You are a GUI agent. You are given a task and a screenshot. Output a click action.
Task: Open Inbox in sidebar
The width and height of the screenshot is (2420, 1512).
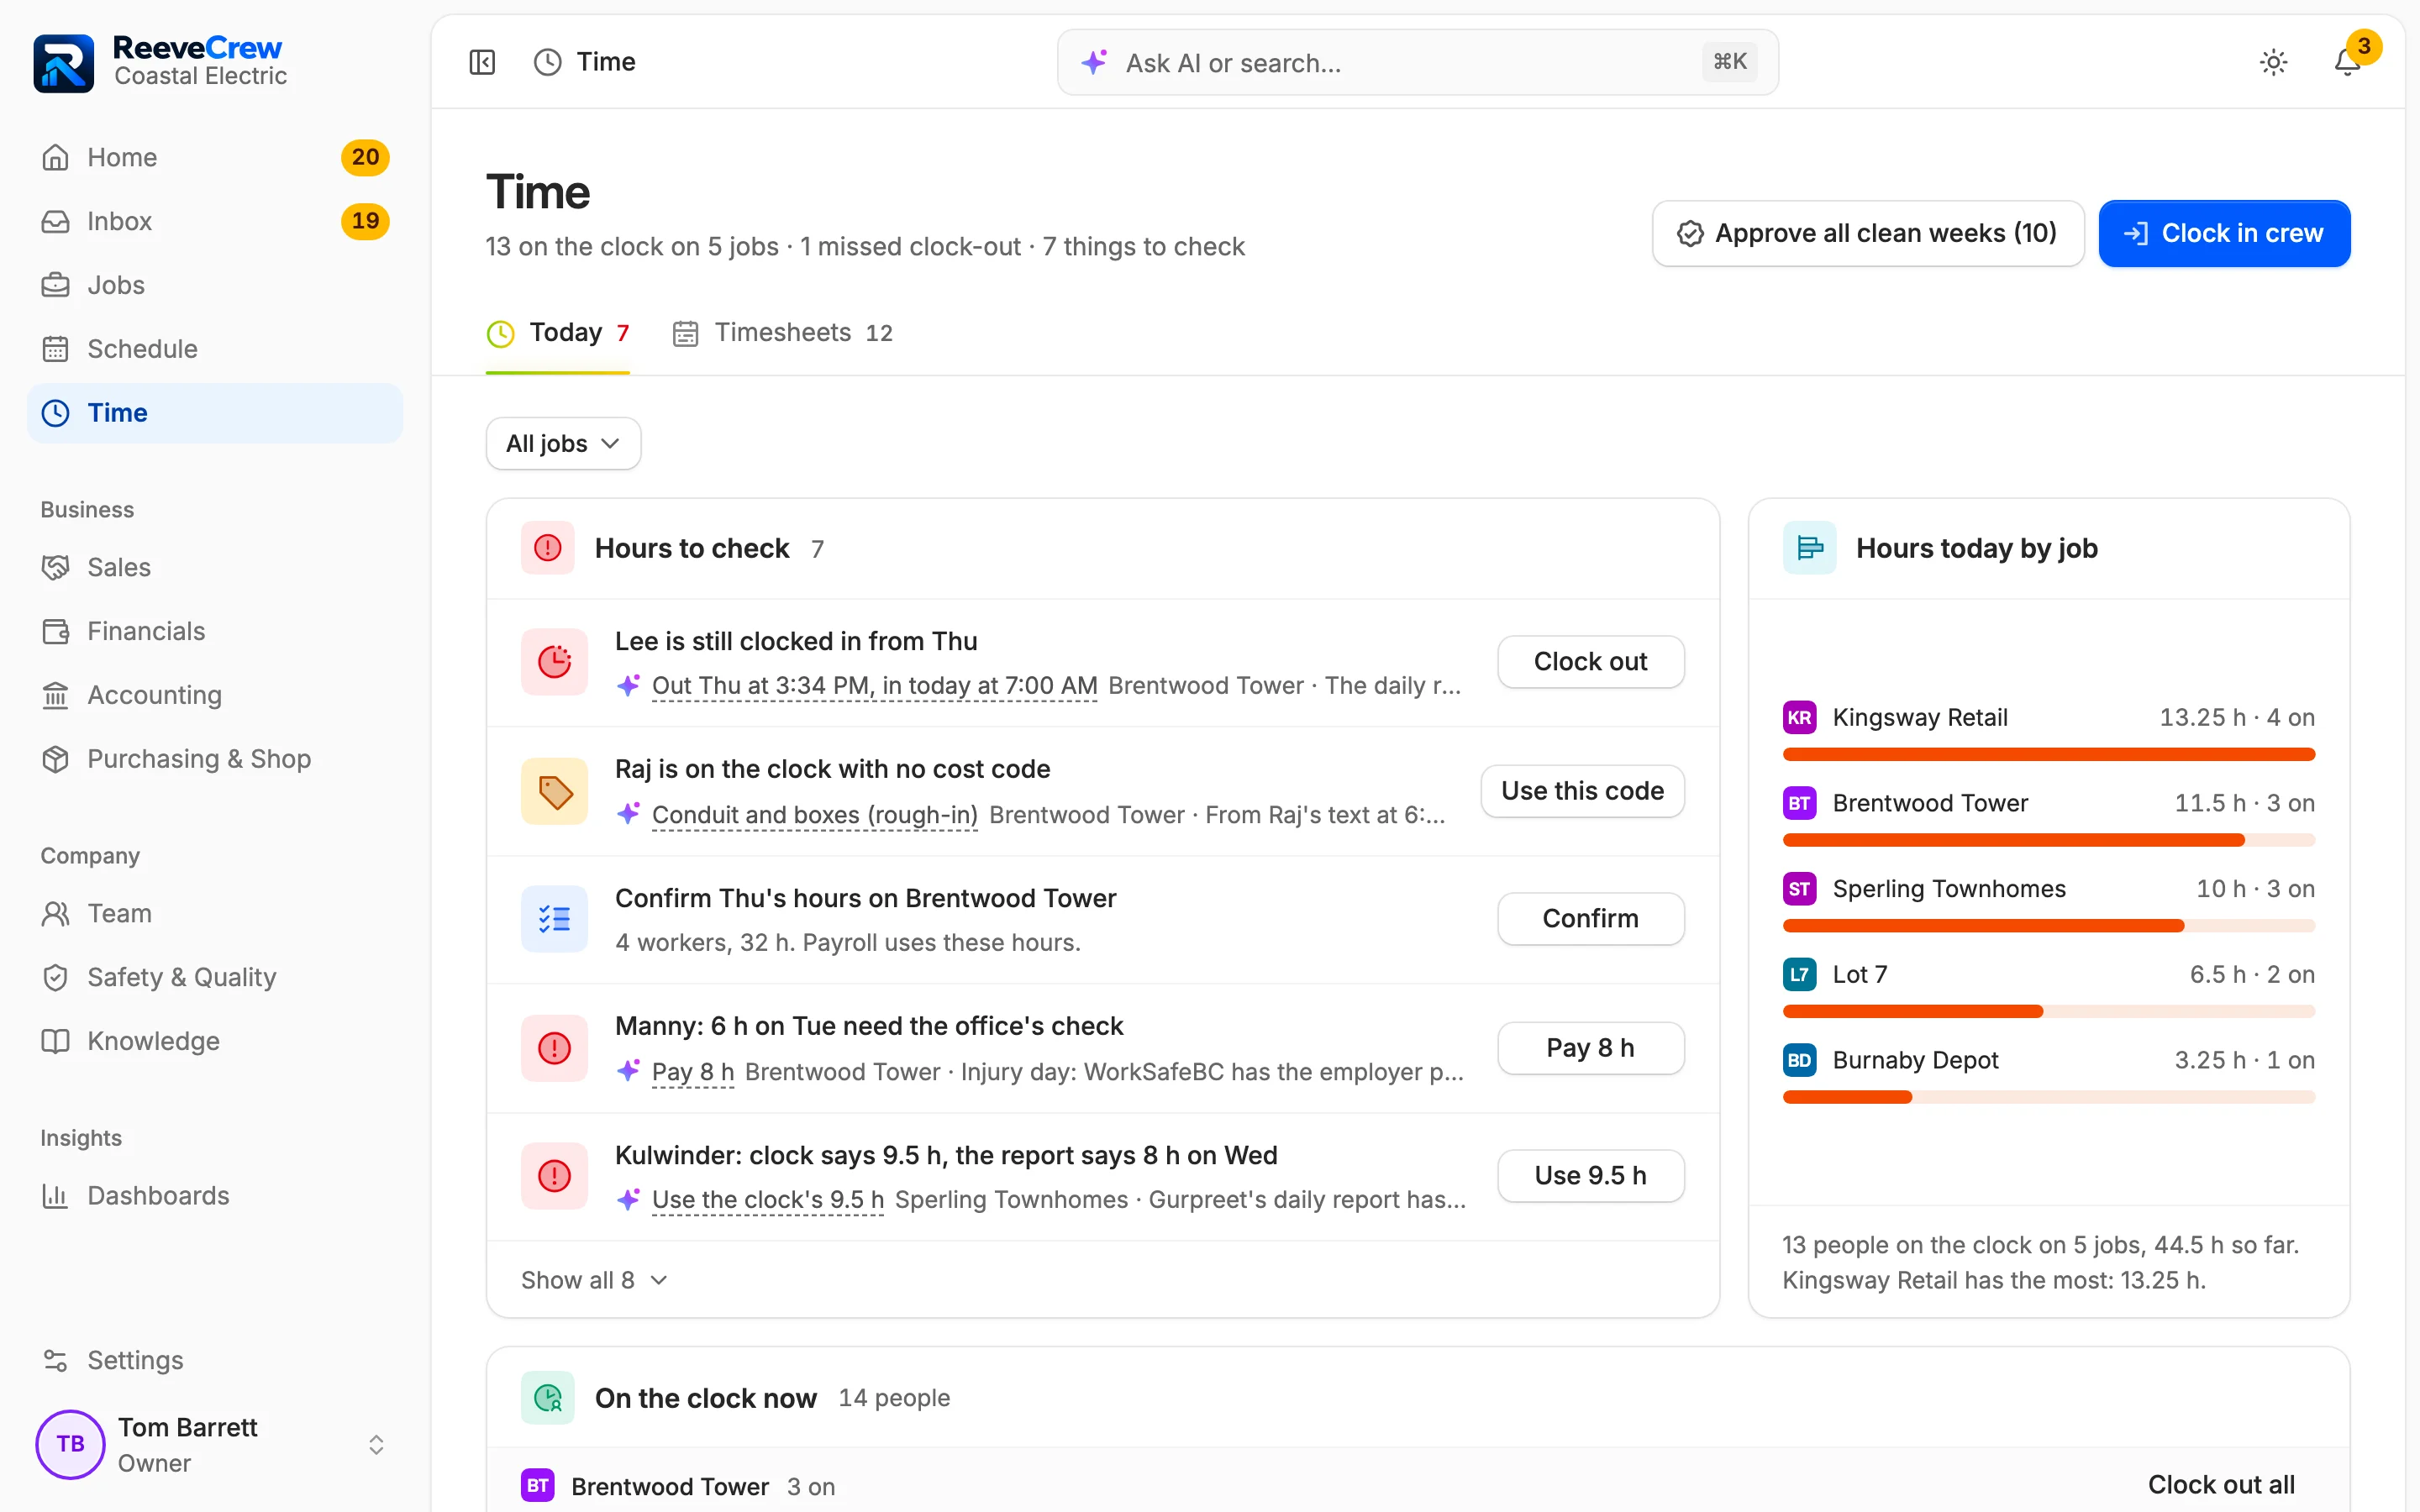coord(215,221)
